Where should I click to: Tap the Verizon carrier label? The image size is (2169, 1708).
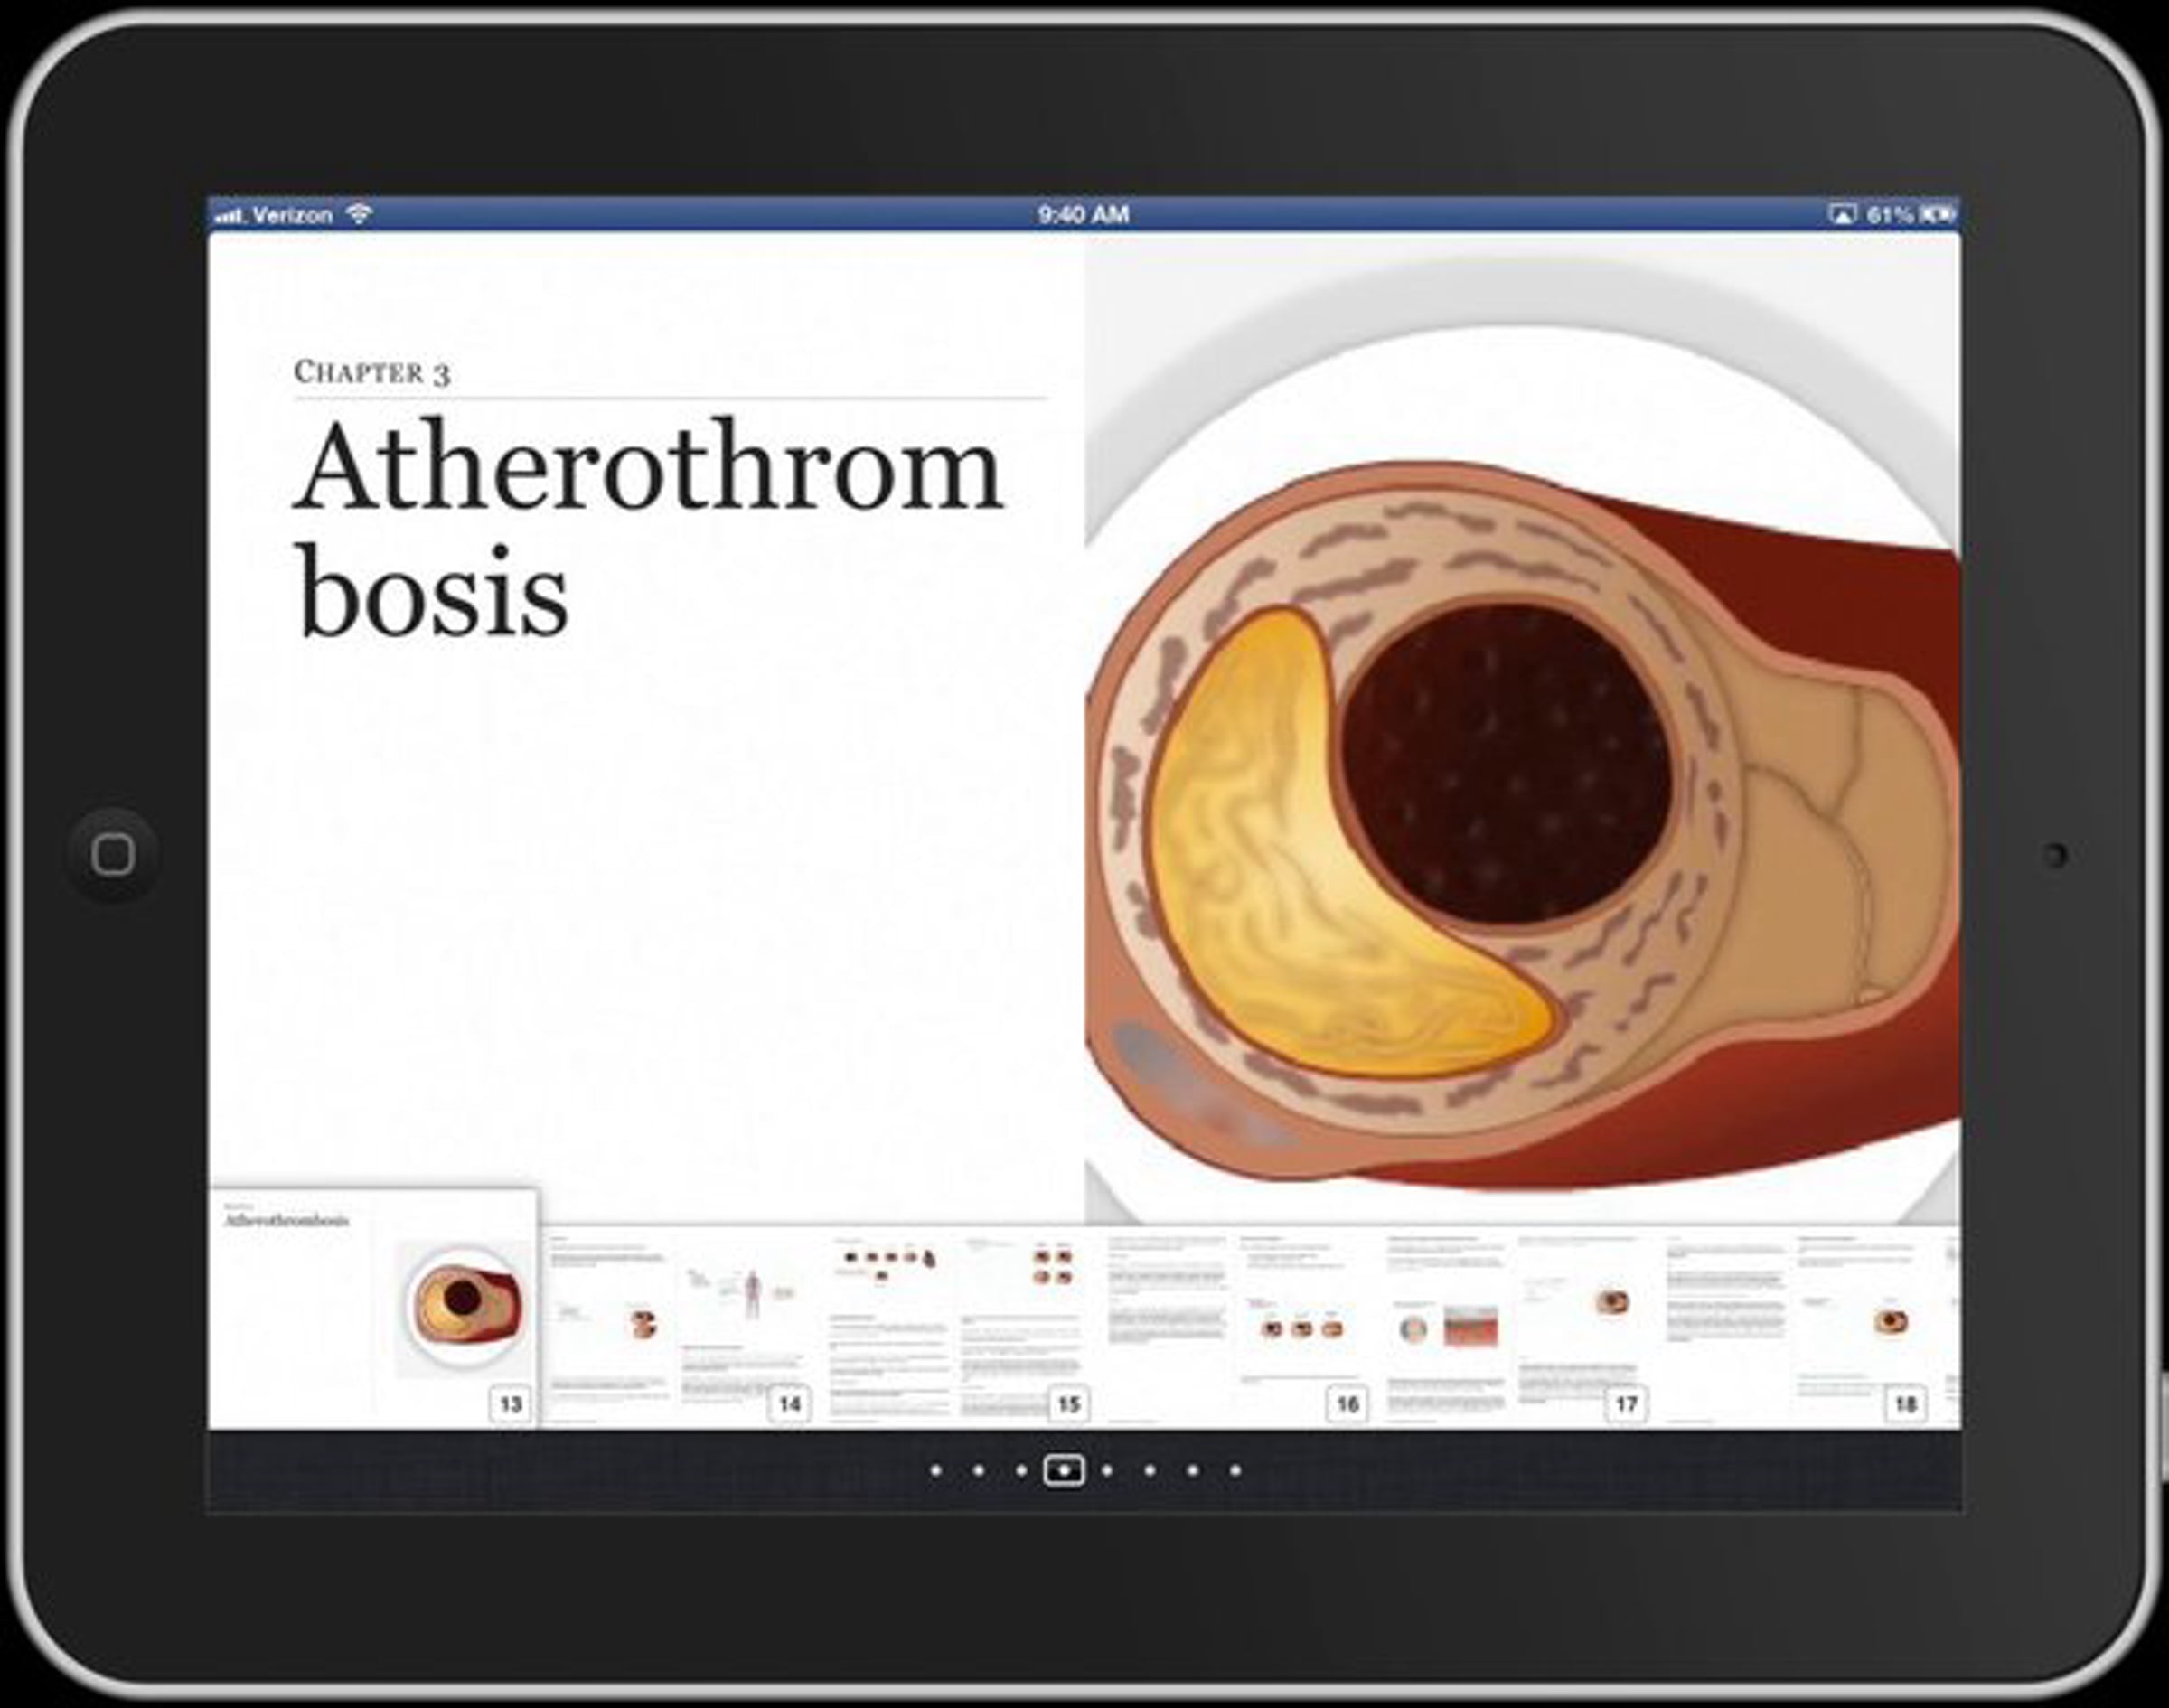point(291,215)
